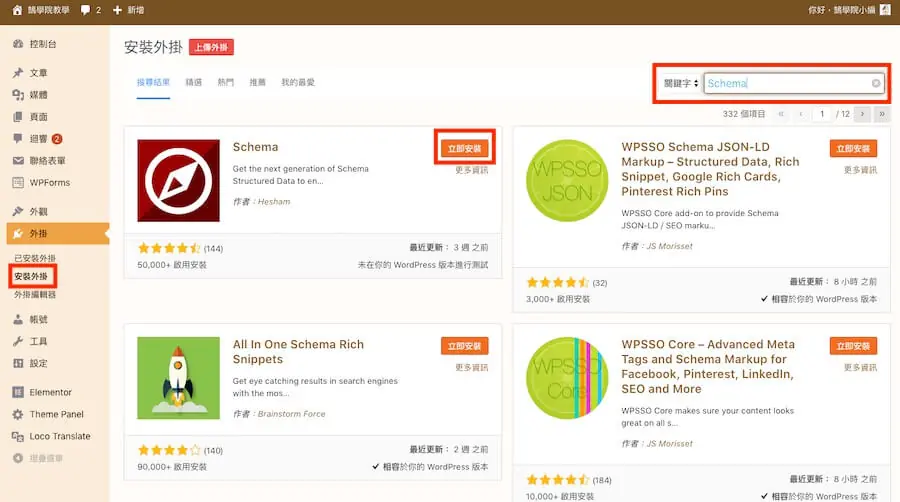This screenshot has width=900, height=502.
Task: Open 更多資訊 for All In One Schema
Action: (471, 367)
